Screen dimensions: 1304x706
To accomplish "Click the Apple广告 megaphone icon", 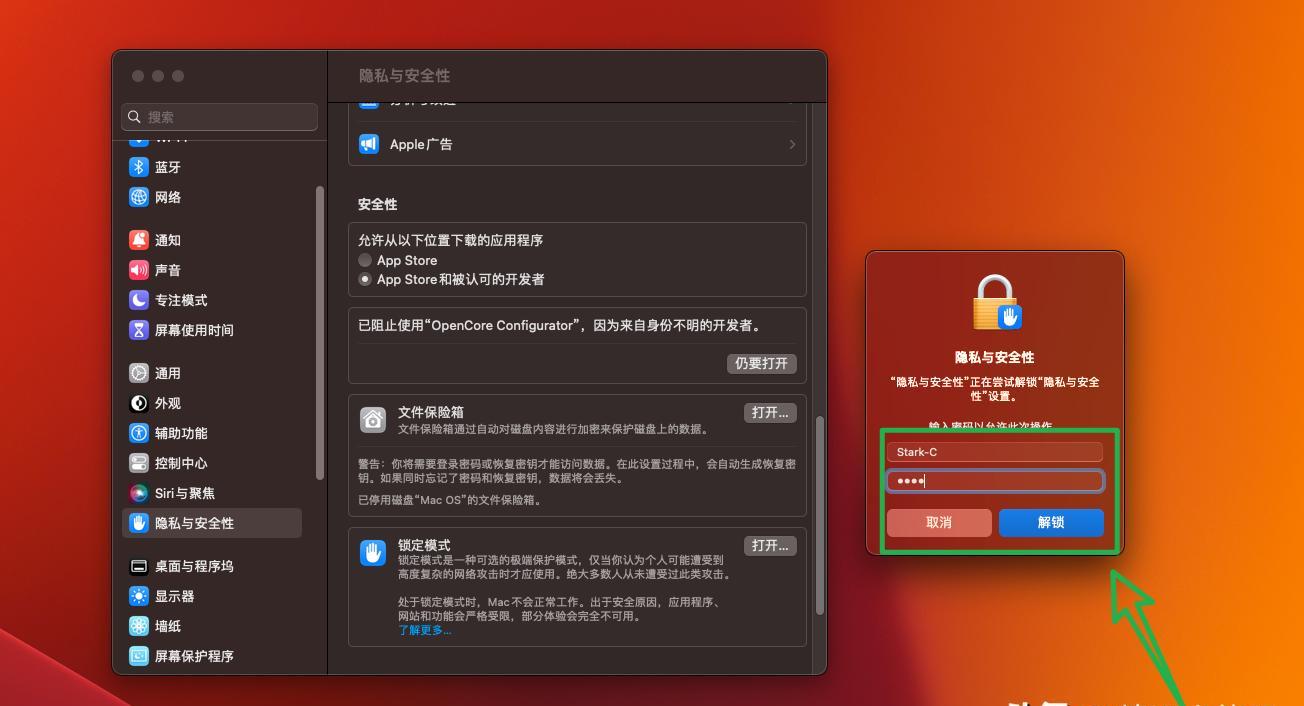I will coord(369,144).
